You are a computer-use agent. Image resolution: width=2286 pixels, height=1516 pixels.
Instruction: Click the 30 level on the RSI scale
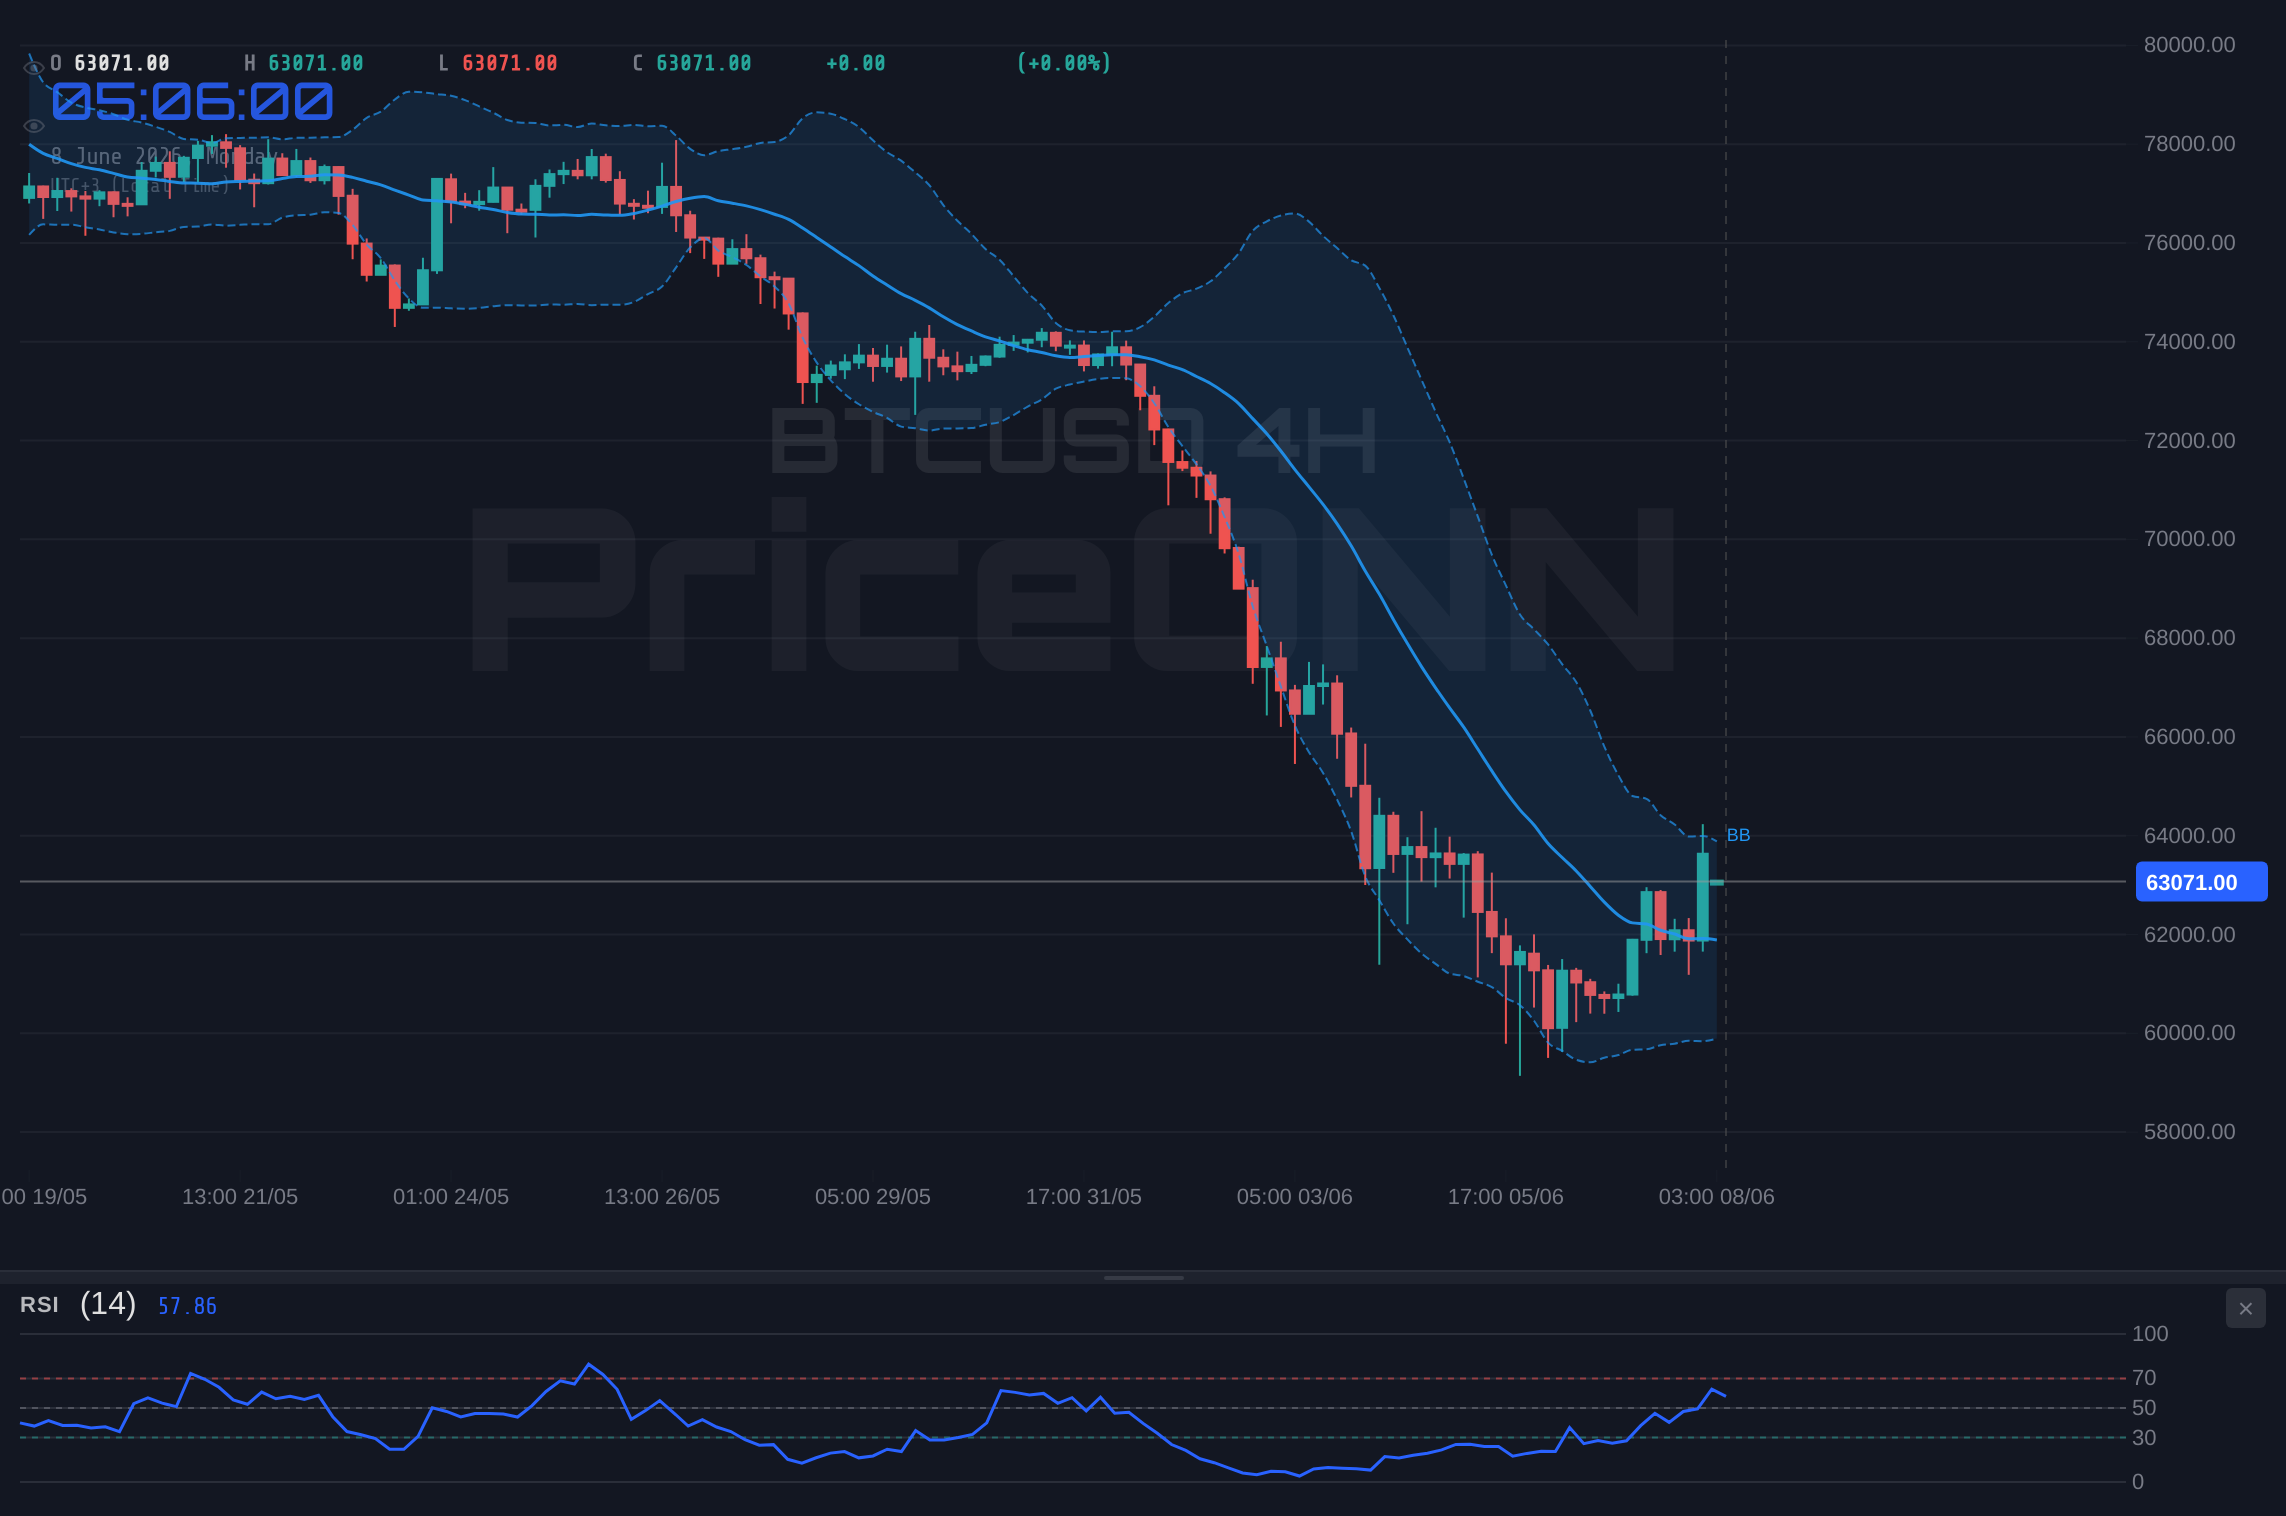2144,1438
